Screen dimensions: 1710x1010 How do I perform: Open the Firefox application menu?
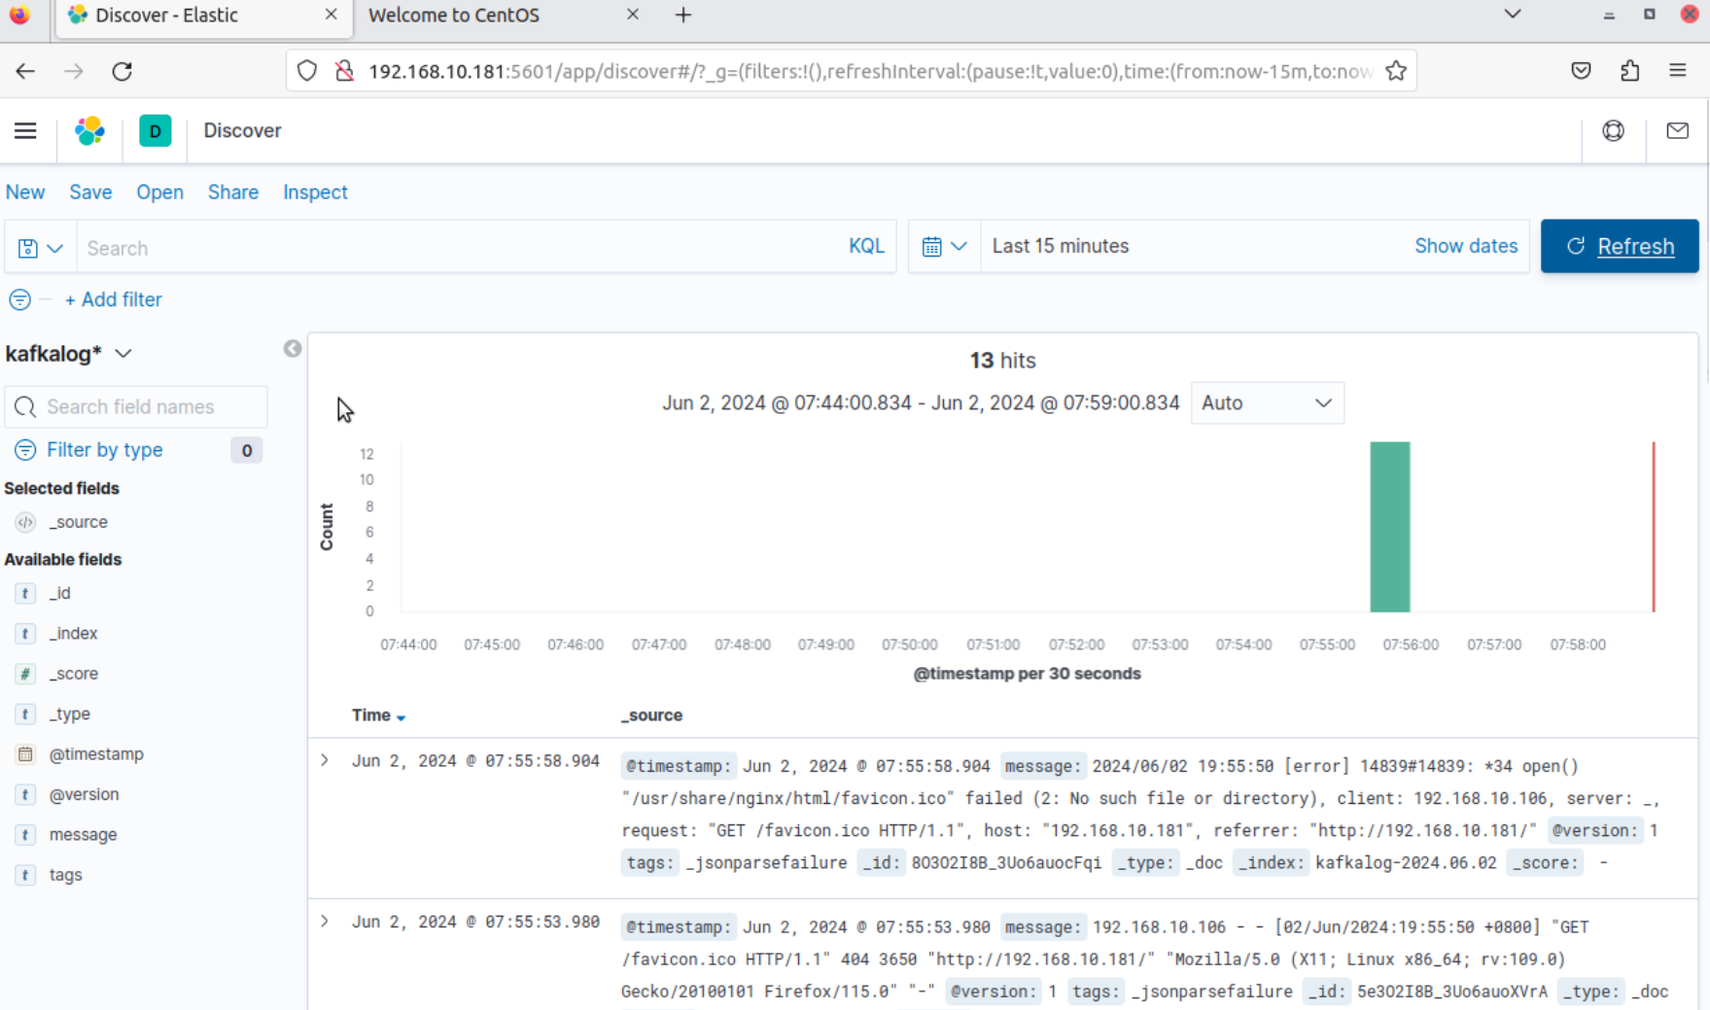click(1678, 71)
